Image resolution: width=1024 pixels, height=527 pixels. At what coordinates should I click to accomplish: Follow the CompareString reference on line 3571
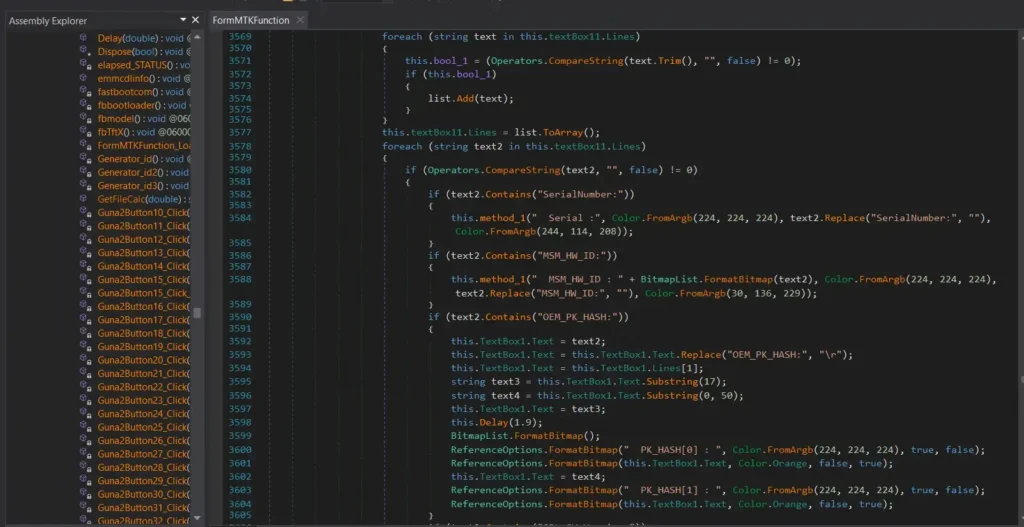(584, 61)
